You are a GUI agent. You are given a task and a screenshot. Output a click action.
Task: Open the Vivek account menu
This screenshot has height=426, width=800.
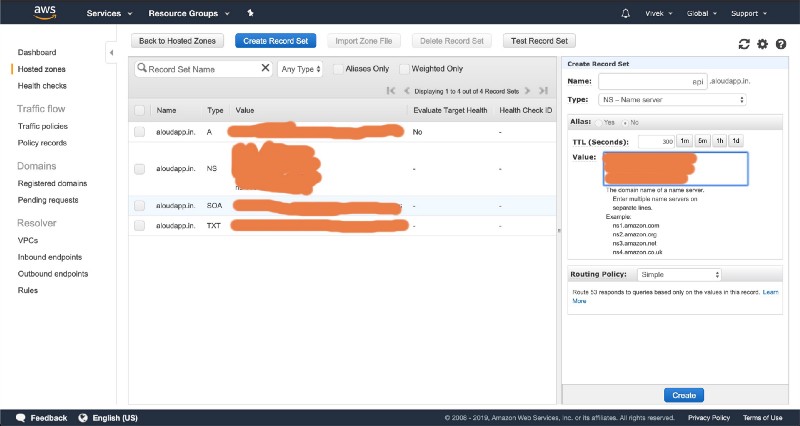pyautogui.click(x=659, y=14)
